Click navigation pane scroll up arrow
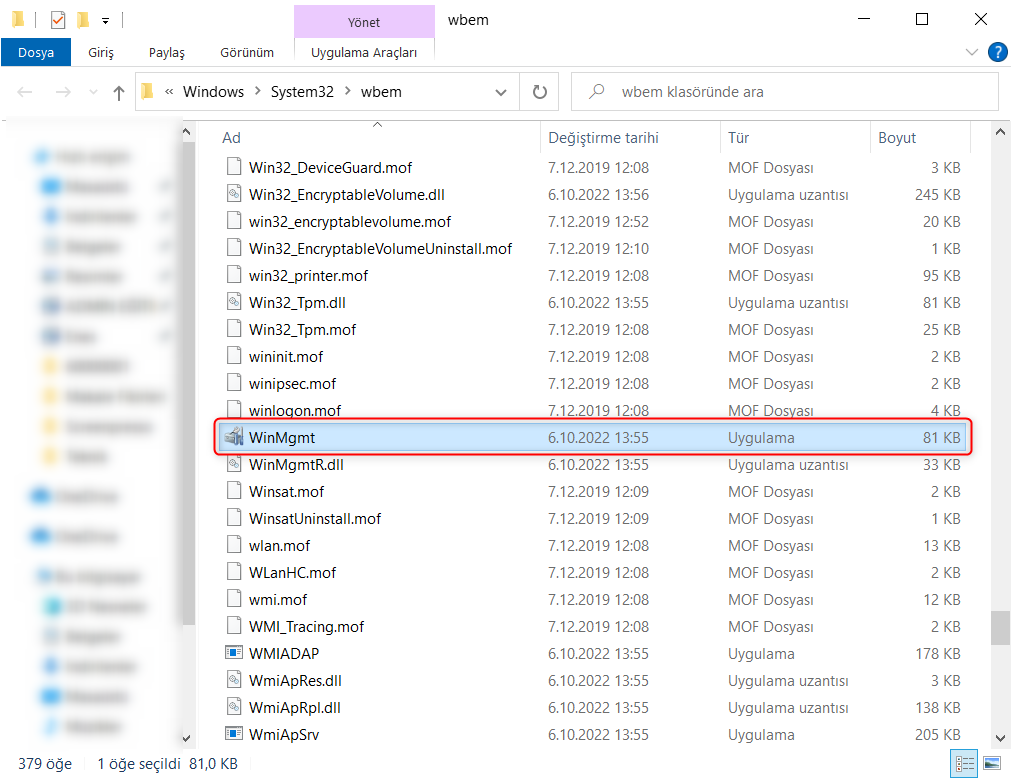 (x=187, y=132)
